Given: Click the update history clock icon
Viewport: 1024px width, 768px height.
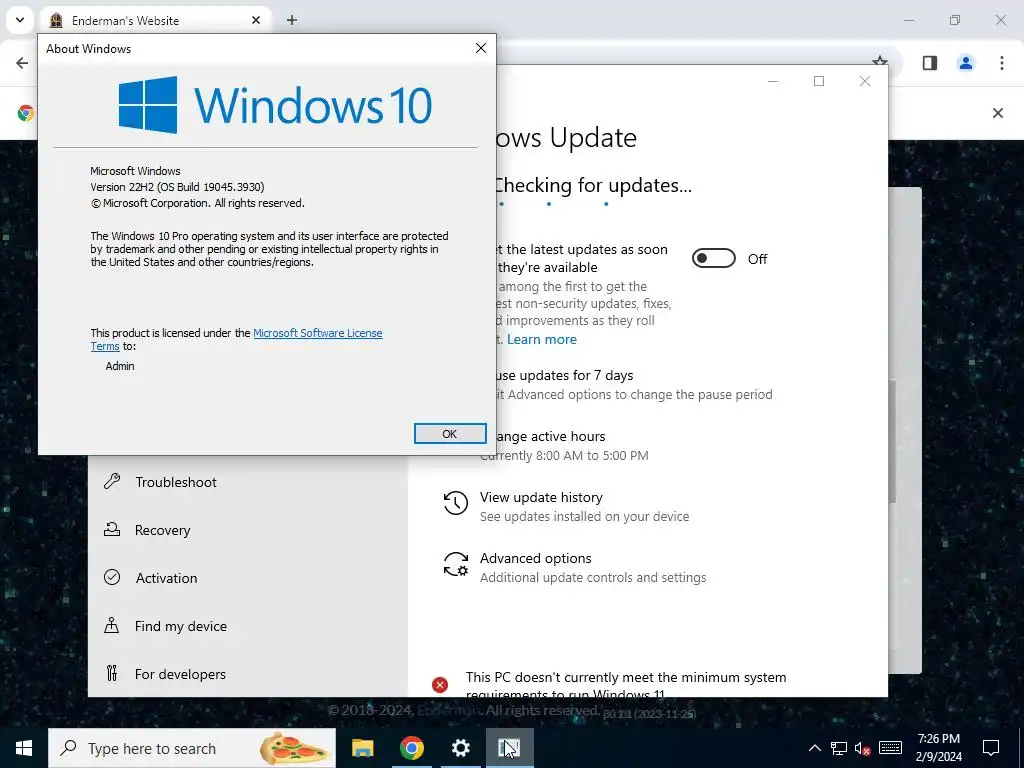Looking at the screenshot, I should 455,504.
